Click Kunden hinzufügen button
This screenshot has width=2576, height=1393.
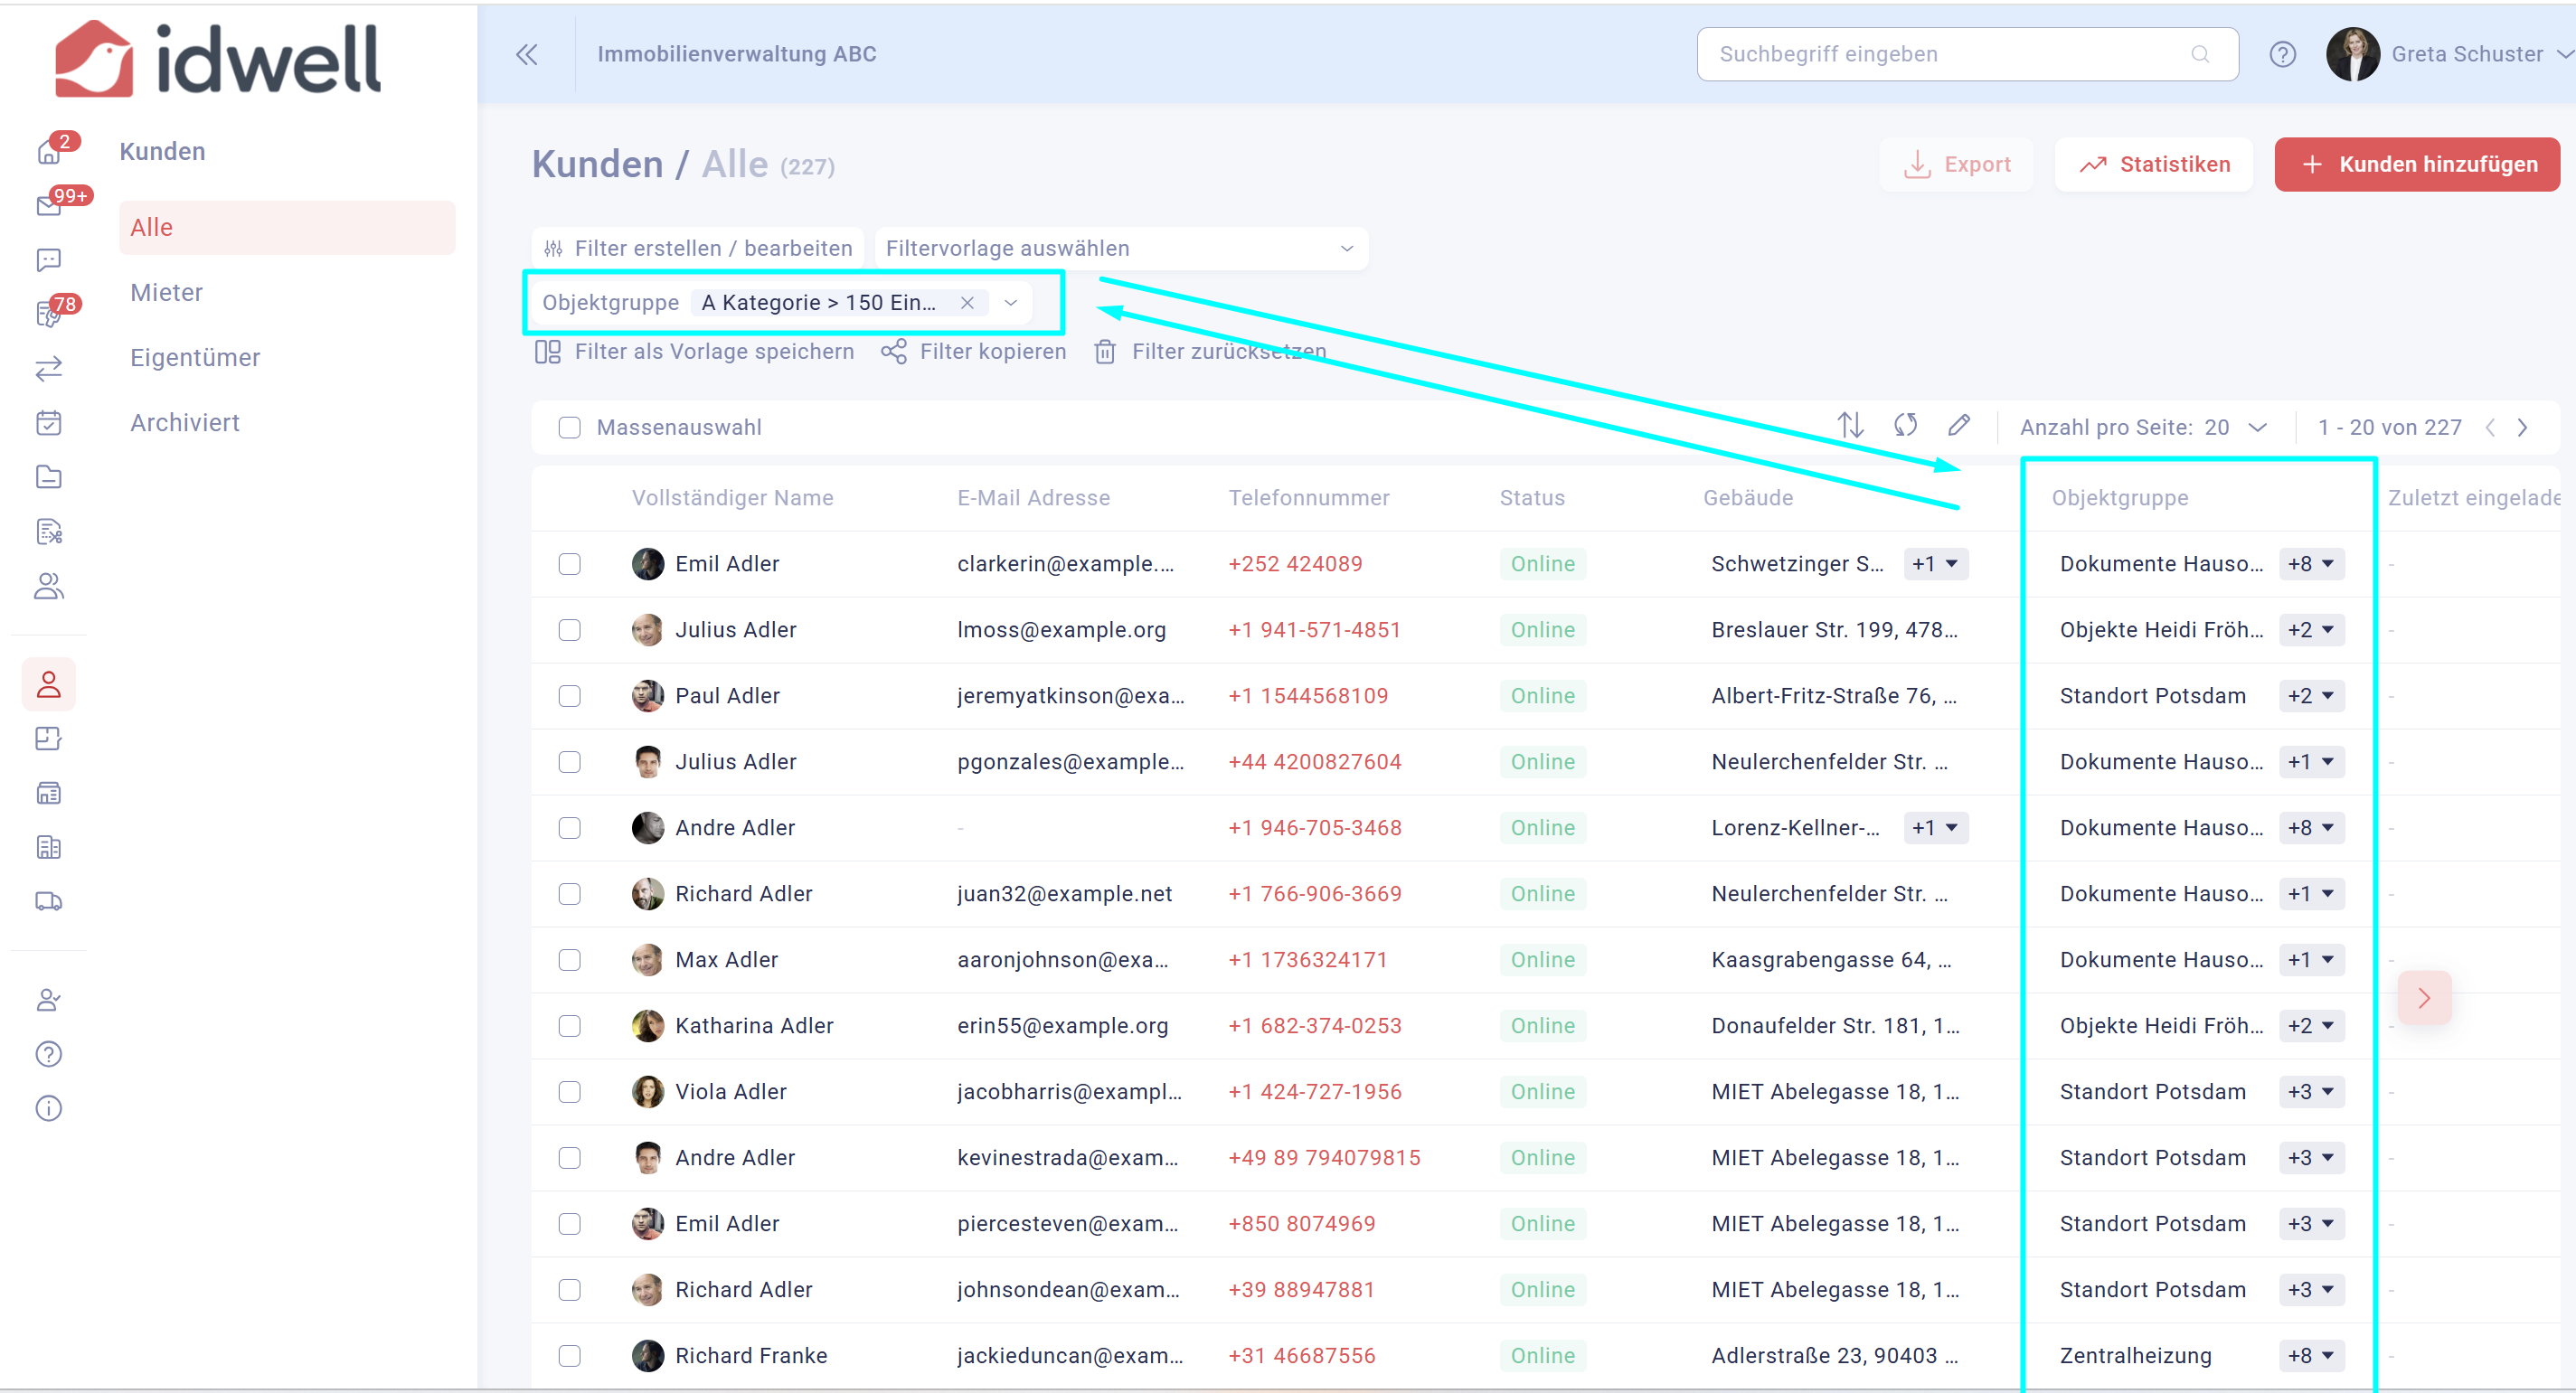click(2418, 164)
